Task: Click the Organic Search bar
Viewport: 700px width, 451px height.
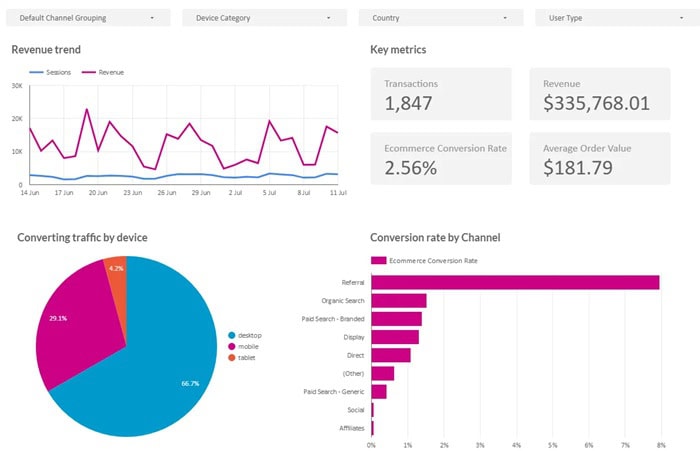Action: (399, 301)
